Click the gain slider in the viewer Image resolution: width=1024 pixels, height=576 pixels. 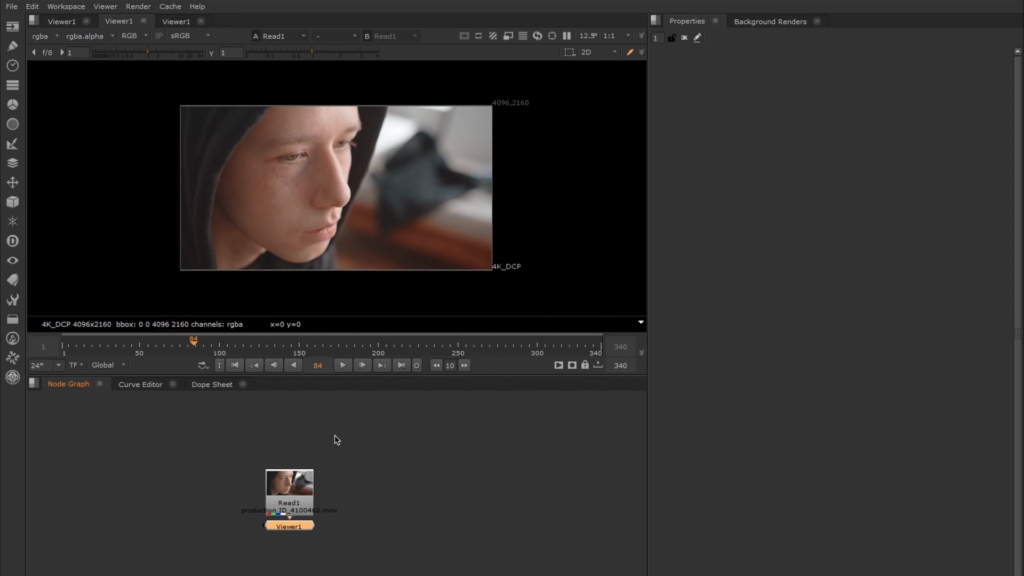(x=148, y=53)
